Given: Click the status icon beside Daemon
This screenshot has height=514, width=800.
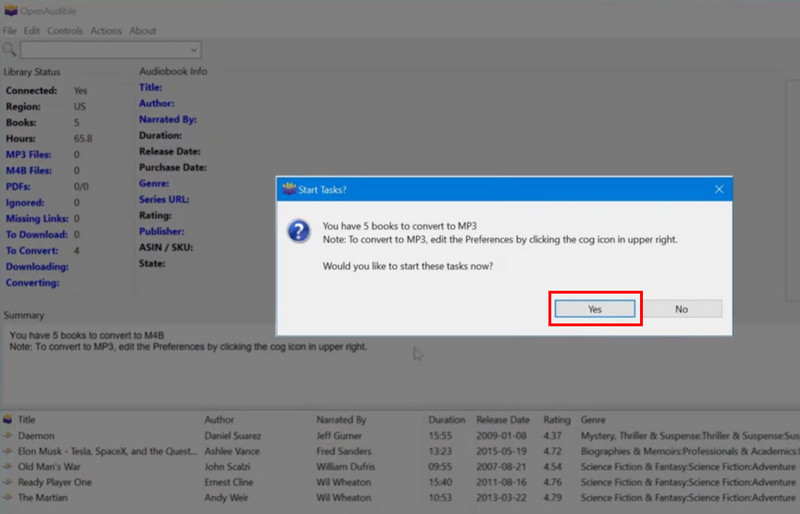Looking at the screenshot, I should pyautogui.click(x=8, y=435).
